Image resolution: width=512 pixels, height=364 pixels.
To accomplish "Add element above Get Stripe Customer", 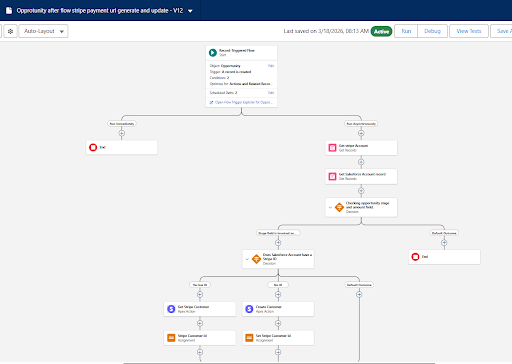I will [200, 295].
